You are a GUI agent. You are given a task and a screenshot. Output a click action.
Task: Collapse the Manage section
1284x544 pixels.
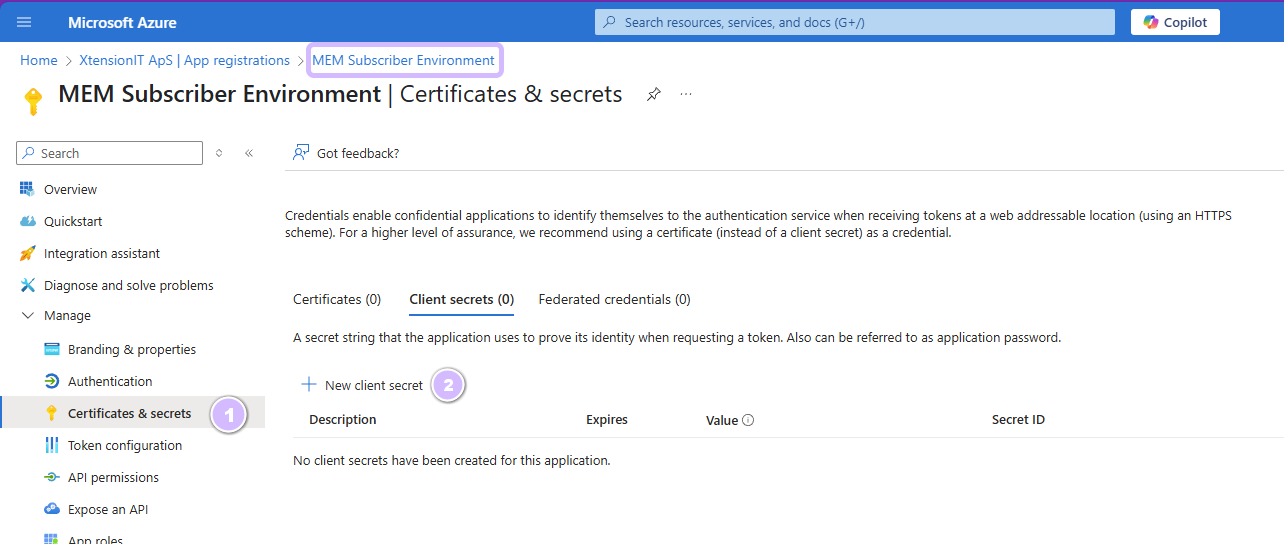[x=28, y=316]
